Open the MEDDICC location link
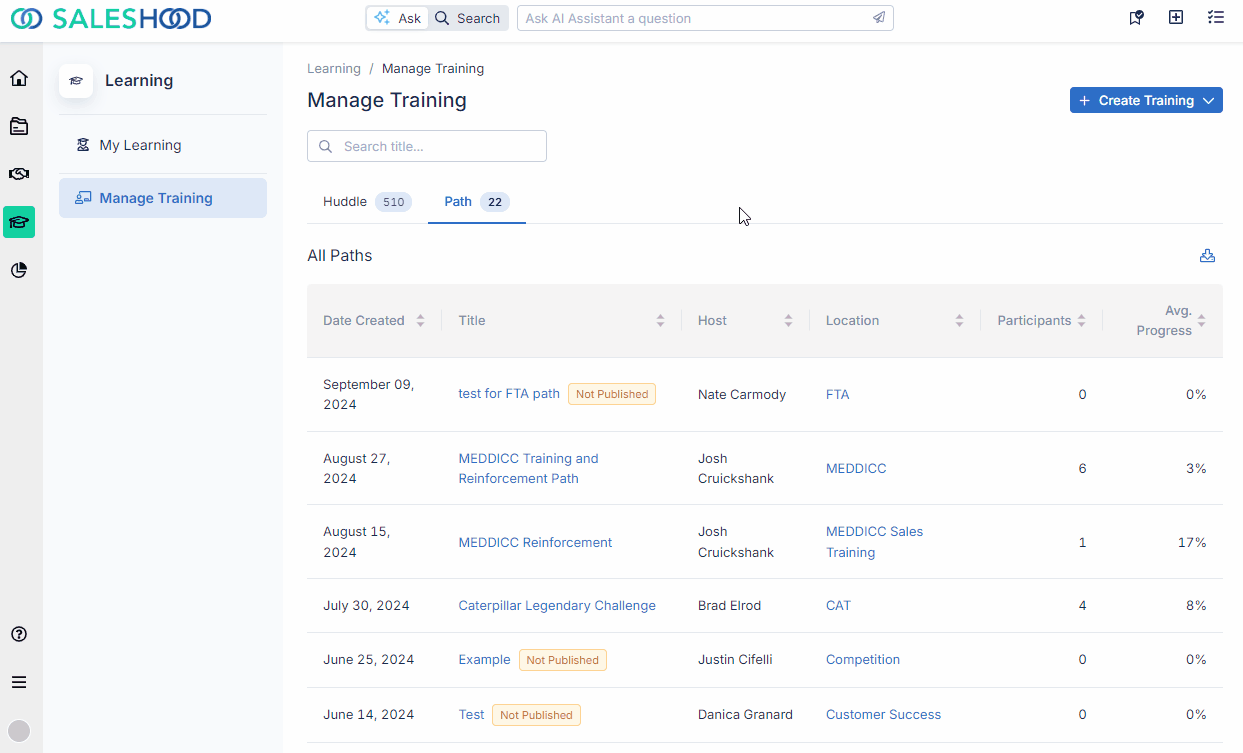Image resolution: width=1243 pixels, height=753 pixels. click(856, 468)
